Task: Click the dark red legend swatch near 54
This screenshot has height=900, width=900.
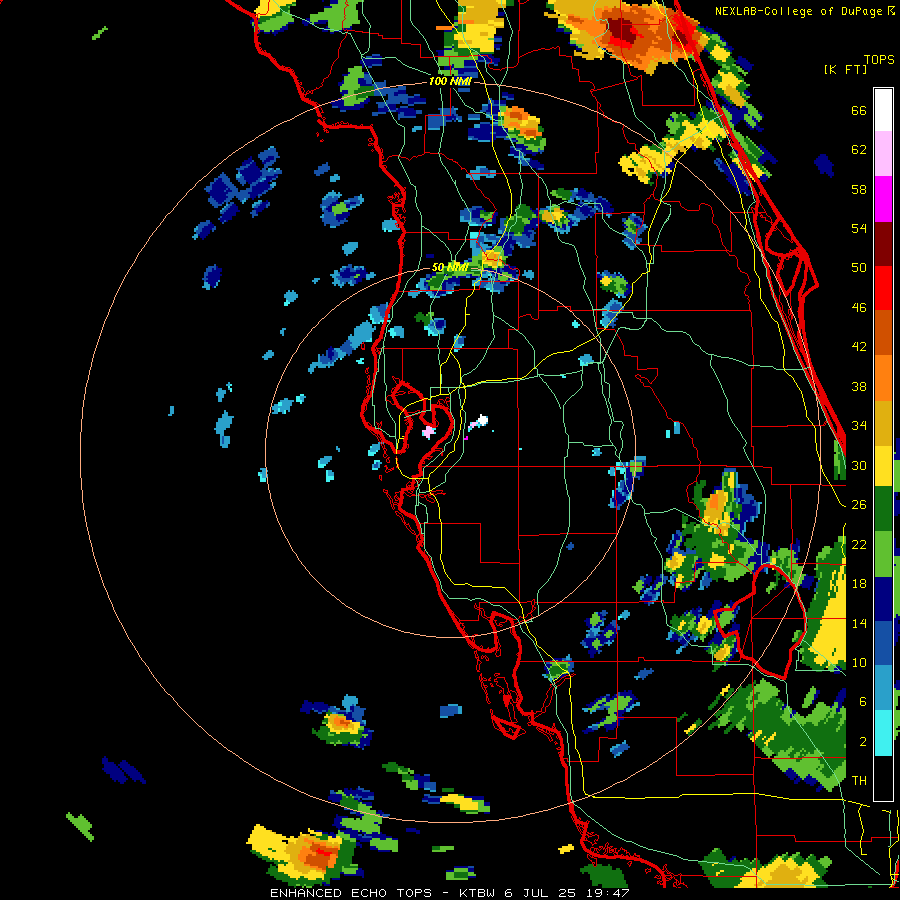Action: pyautogui.click(x=883, y=244)
